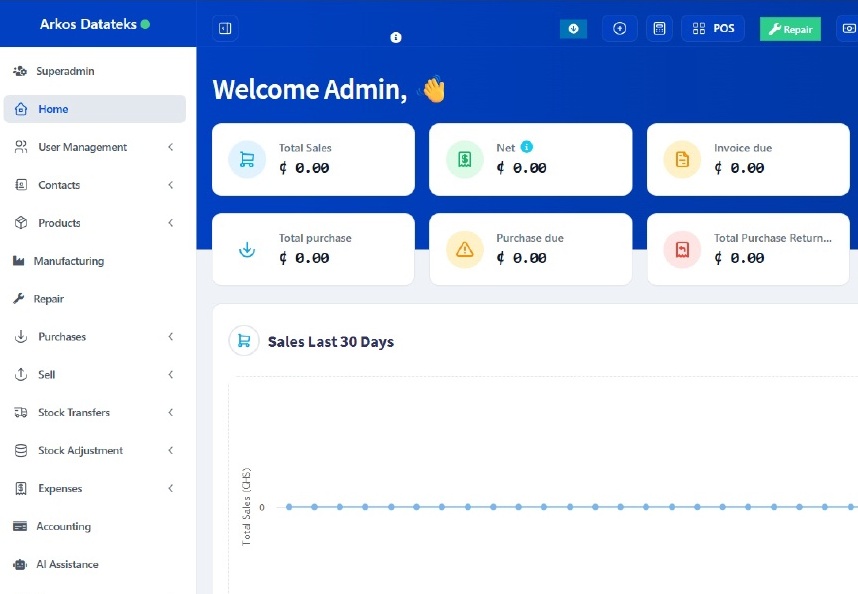Open the Superadmin menu item

tap(95, 71)
